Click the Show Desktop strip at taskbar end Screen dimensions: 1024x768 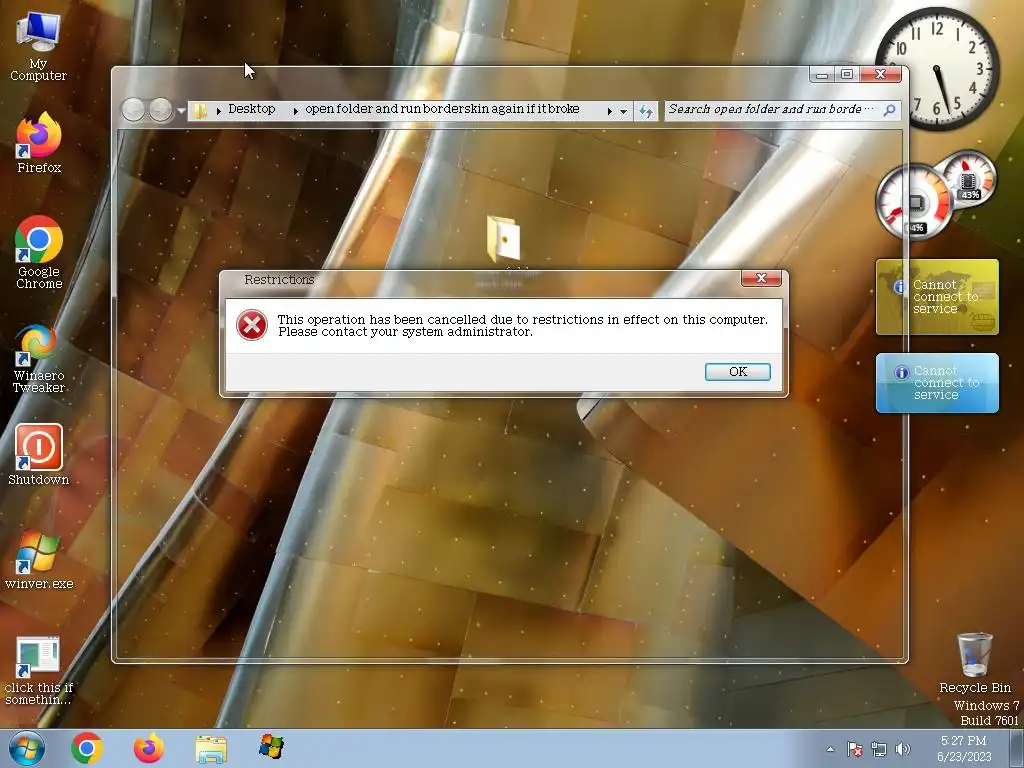point(1016,748)
